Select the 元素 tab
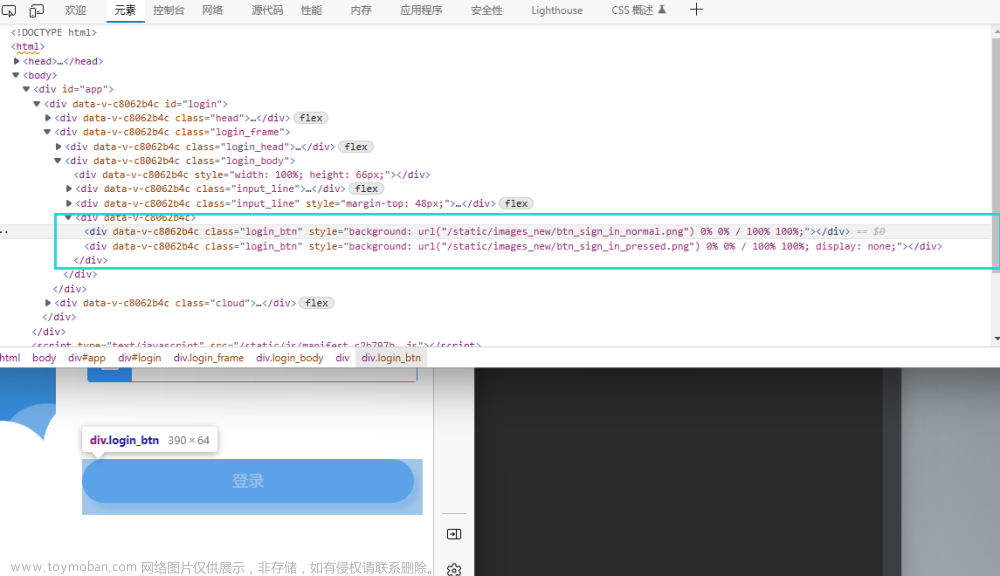This screenshot has width=1000, height=576. tap(125, 10)
